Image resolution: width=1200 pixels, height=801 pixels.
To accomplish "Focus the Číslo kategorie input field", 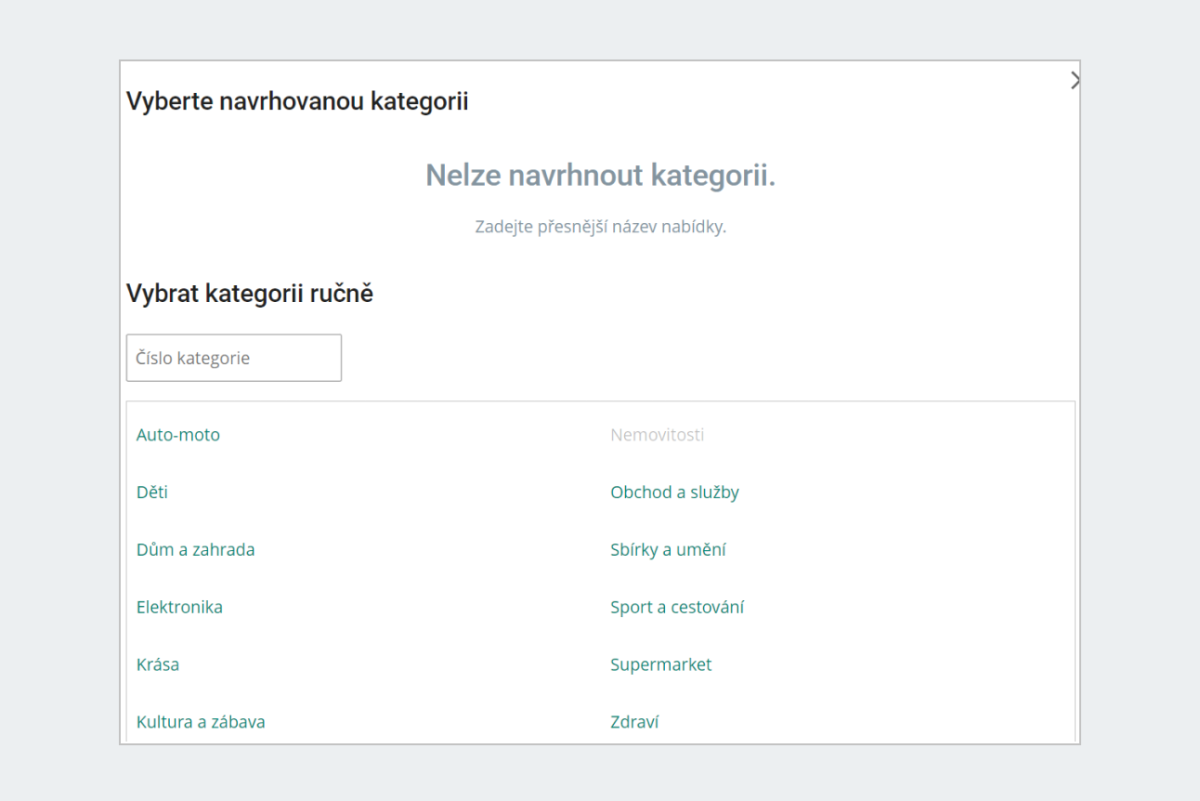I will (x=234, y=358).
